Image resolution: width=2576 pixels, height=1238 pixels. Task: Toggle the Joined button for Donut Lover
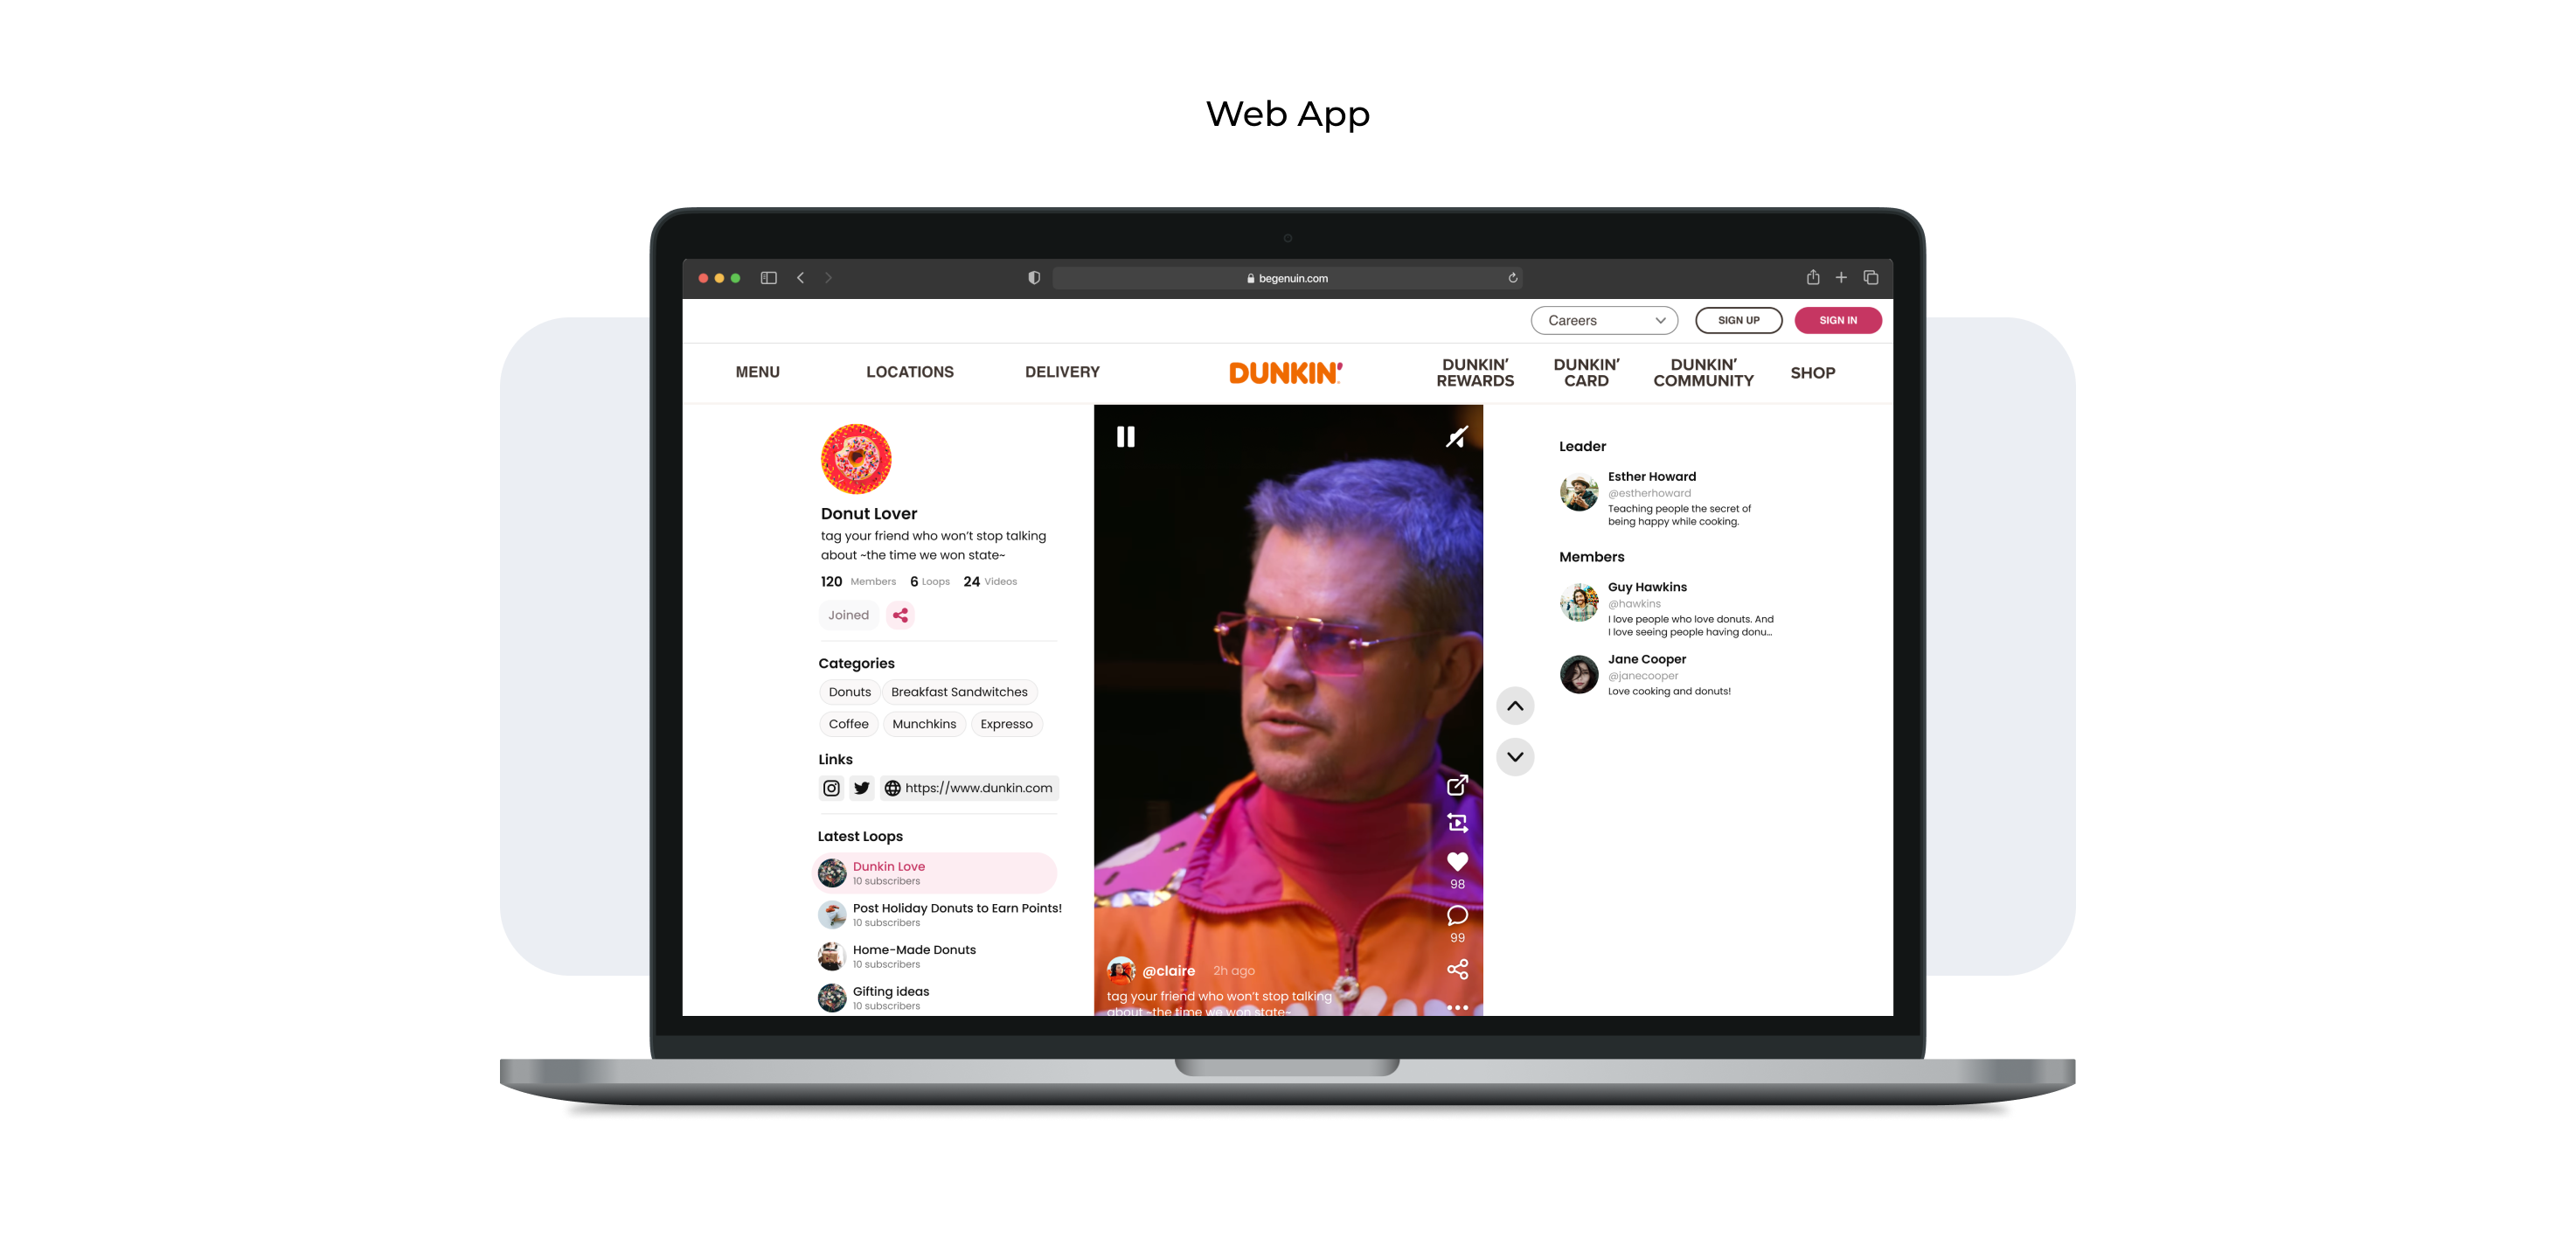coord(848,615)
